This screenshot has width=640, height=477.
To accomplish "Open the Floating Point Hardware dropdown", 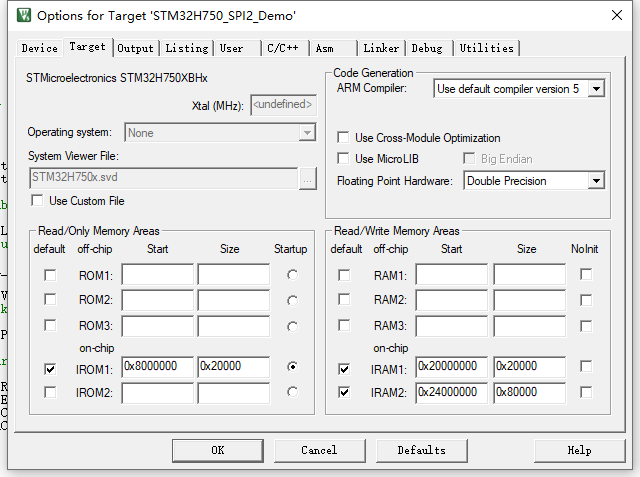I will tap(596, 181).
